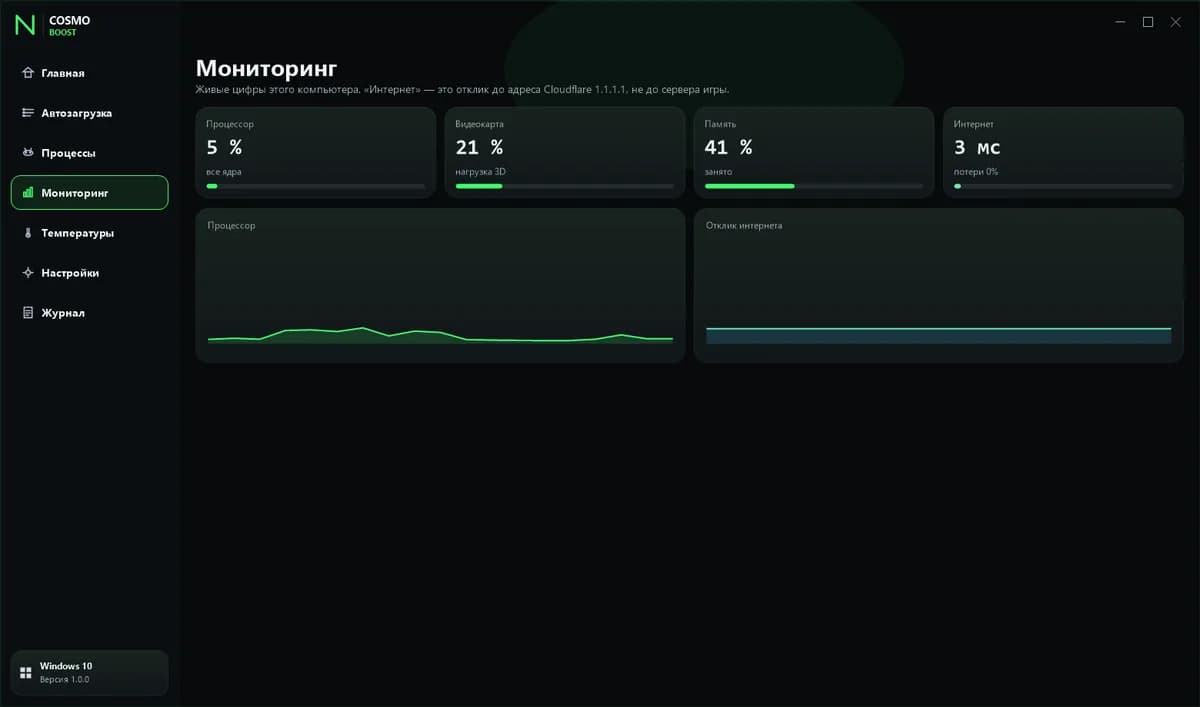The image size is (1200, 707).
Task: Click the bar chart icon beside Мониторинг
Action: tap(28, 193)
